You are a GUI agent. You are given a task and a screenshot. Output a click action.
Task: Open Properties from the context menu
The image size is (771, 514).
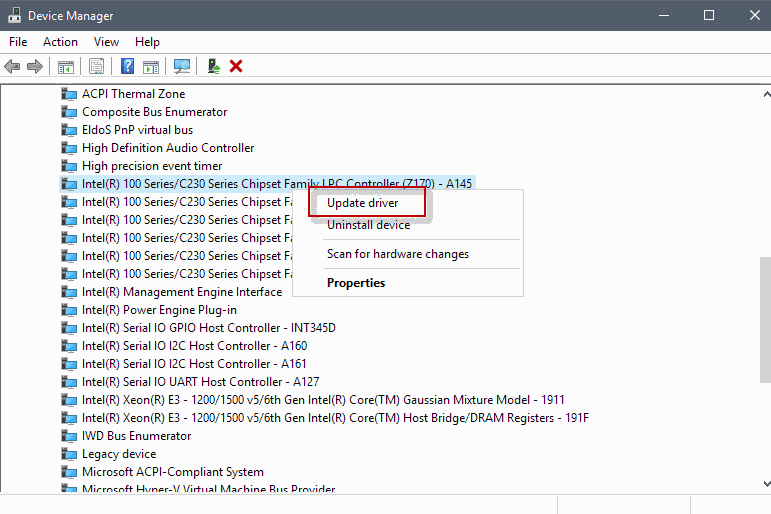[x=356, y=283]
